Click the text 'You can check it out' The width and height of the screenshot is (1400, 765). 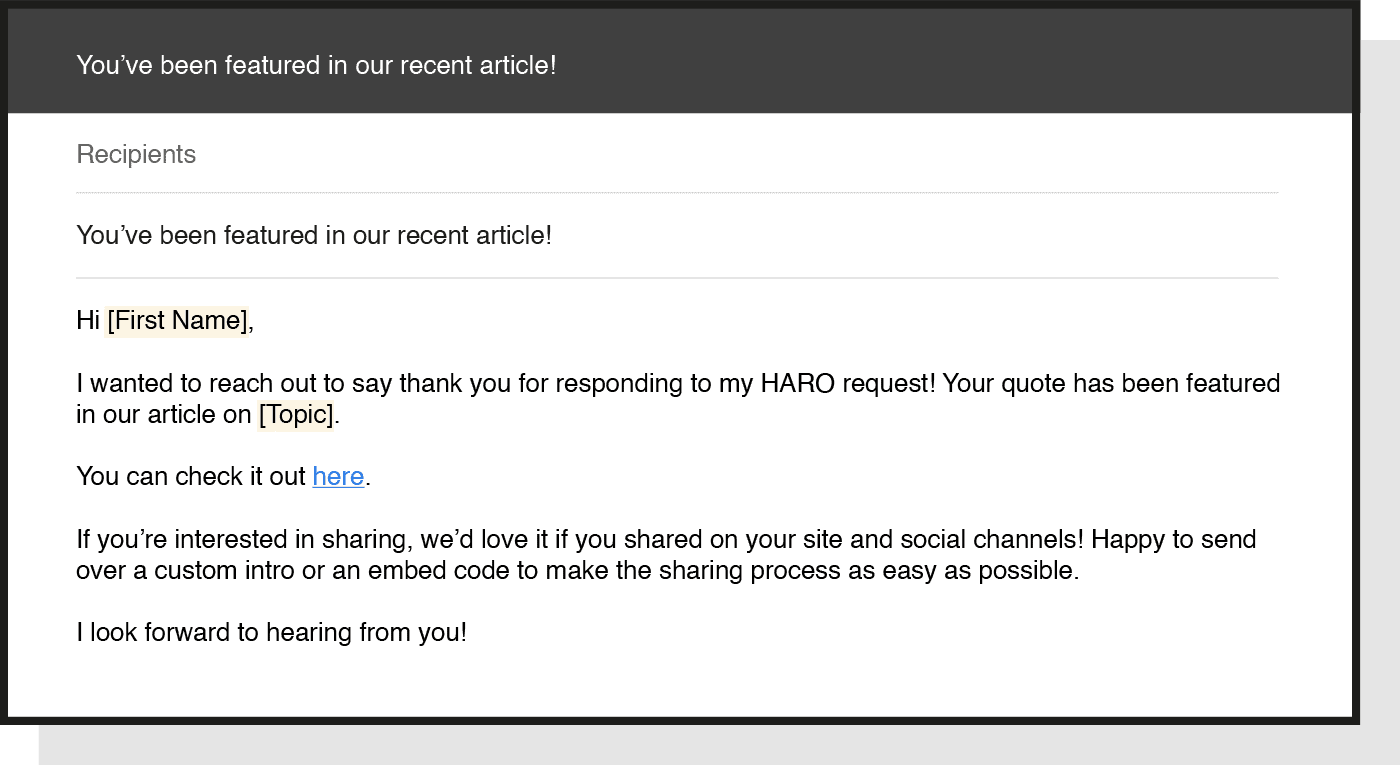[191, 477]
